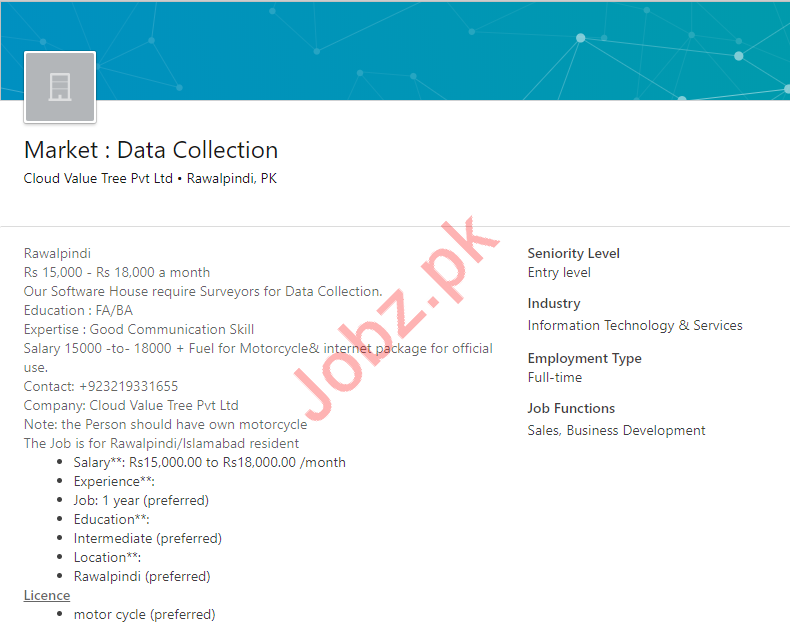Viewport: 790px width, 640px height.
Task: Open Cloud Value Tree Pvt Ltd header link
Action: [x=98, y=179]
